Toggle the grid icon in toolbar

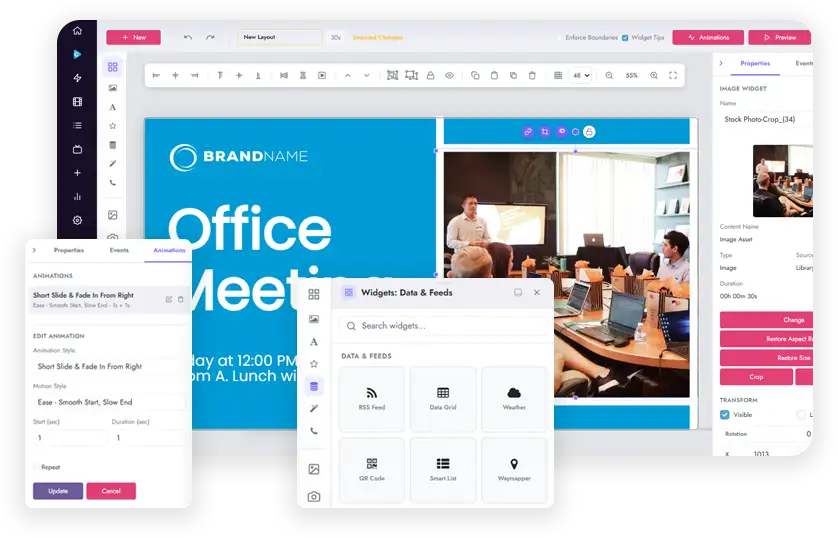(x=558, y=76)
